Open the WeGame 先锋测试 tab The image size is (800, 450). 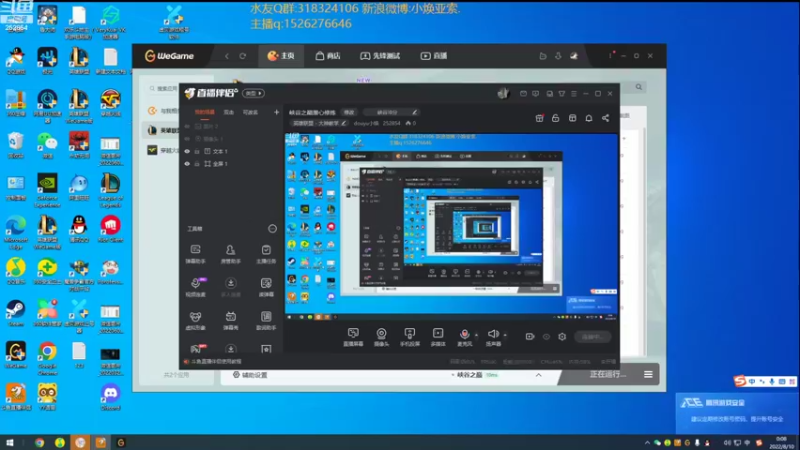point(380,56)
